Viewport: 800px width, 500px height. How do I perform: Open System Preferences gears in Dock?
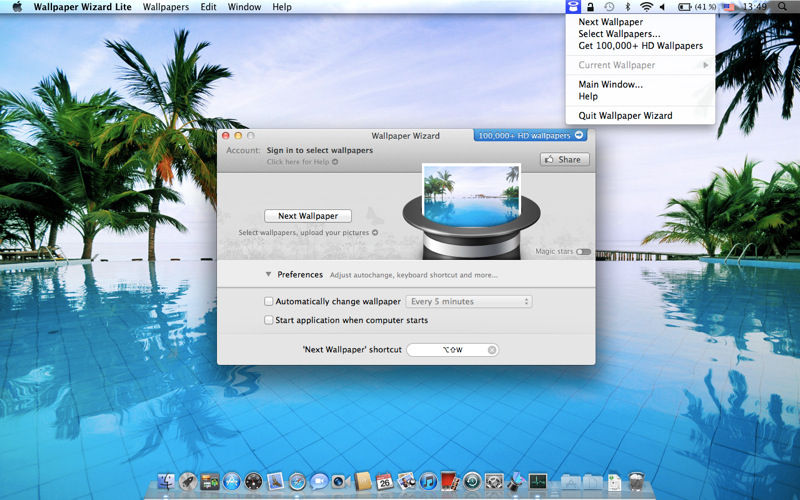494,481
